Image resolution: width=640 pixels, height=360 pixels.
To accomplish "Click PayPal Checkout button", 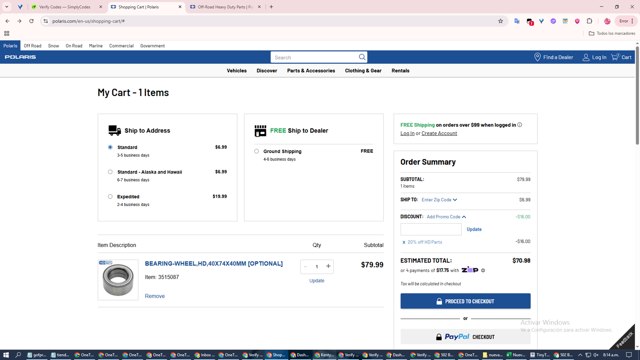I will click(465, 337).
